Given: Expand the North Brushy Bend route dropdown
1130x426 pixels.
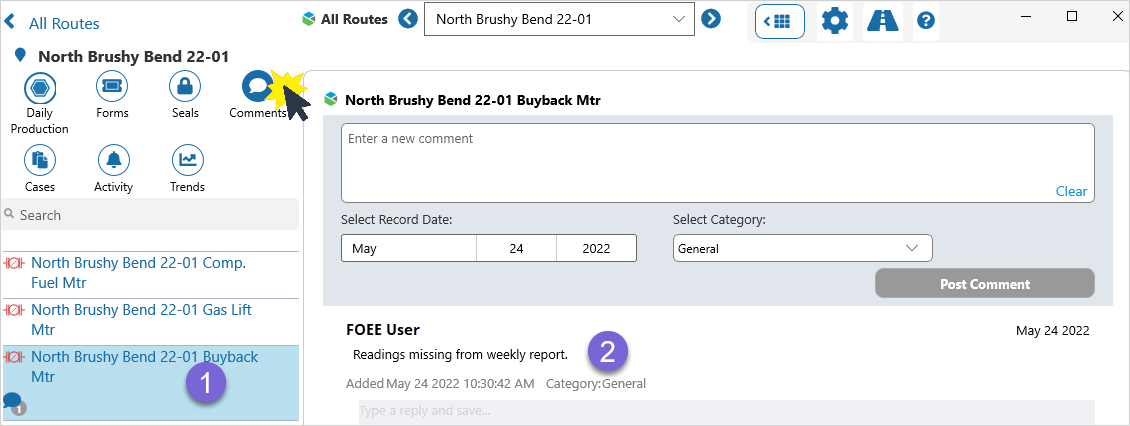Looking at the screenshot, I should pos(680,19).
